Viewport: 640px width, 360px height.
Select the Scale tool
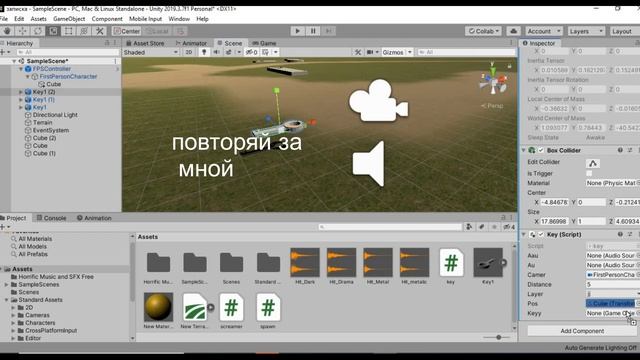[53, 31]
